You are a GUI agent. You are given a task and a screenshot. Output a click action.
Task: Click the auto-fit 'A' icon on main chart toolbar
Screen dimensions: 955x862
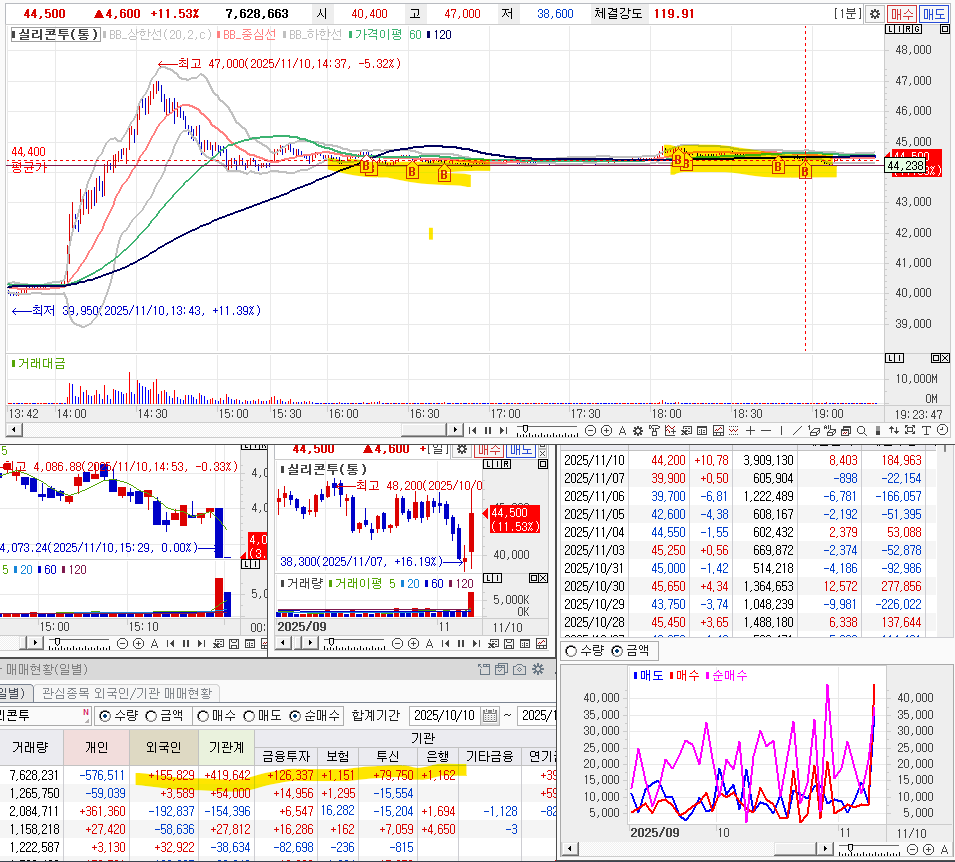pyautogui.click(x=622, y=431)
